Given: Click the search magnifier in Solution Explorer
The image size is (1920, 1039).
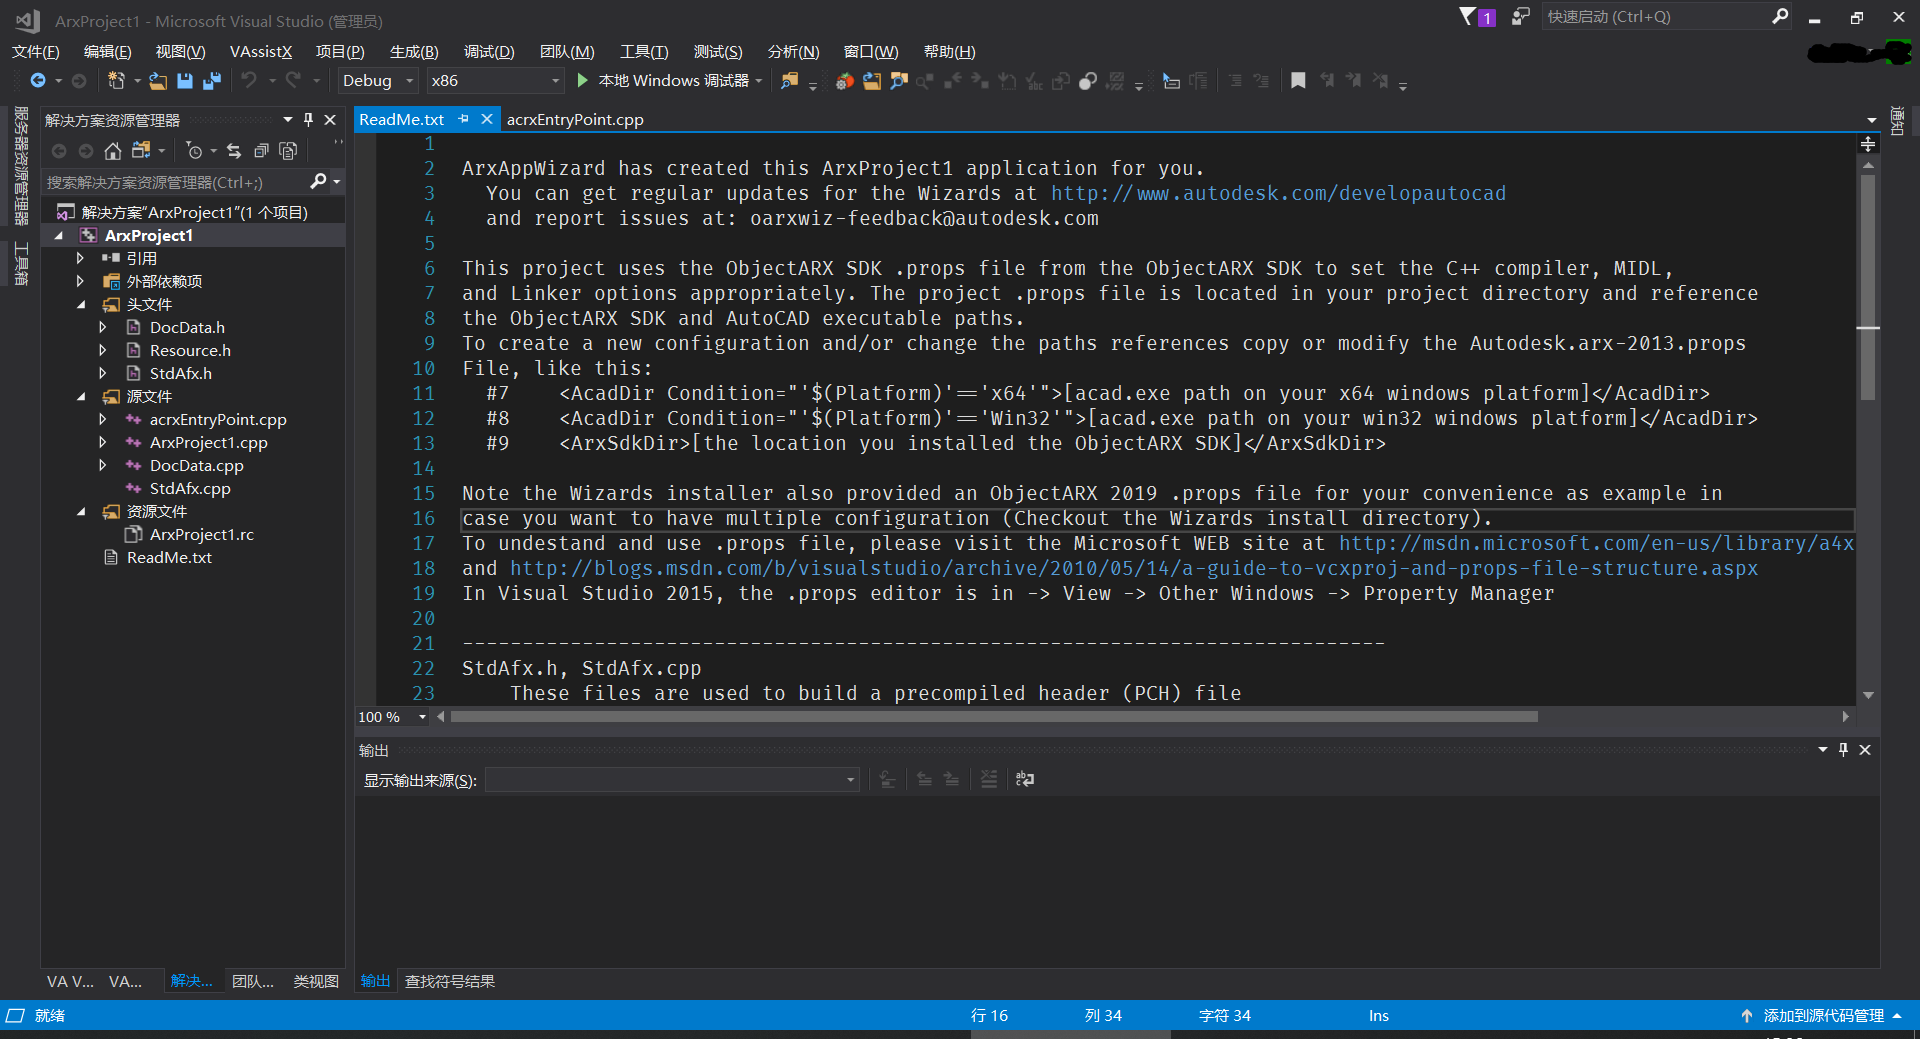Looking at the screenshot, I should (319, 181).
